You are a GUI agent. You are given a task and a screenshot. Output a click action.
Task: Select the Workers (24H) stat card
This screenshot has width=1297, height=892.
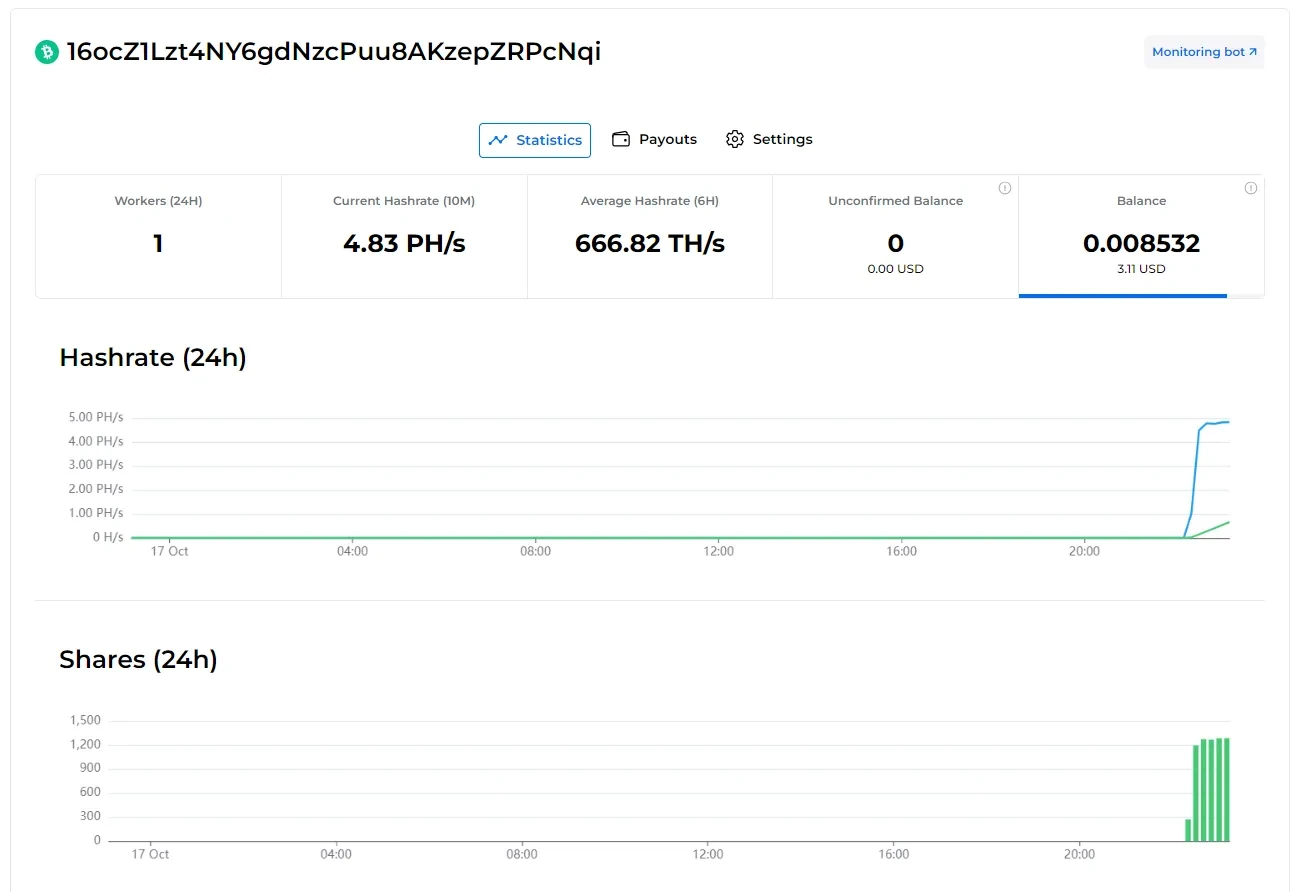pos(158,236)
